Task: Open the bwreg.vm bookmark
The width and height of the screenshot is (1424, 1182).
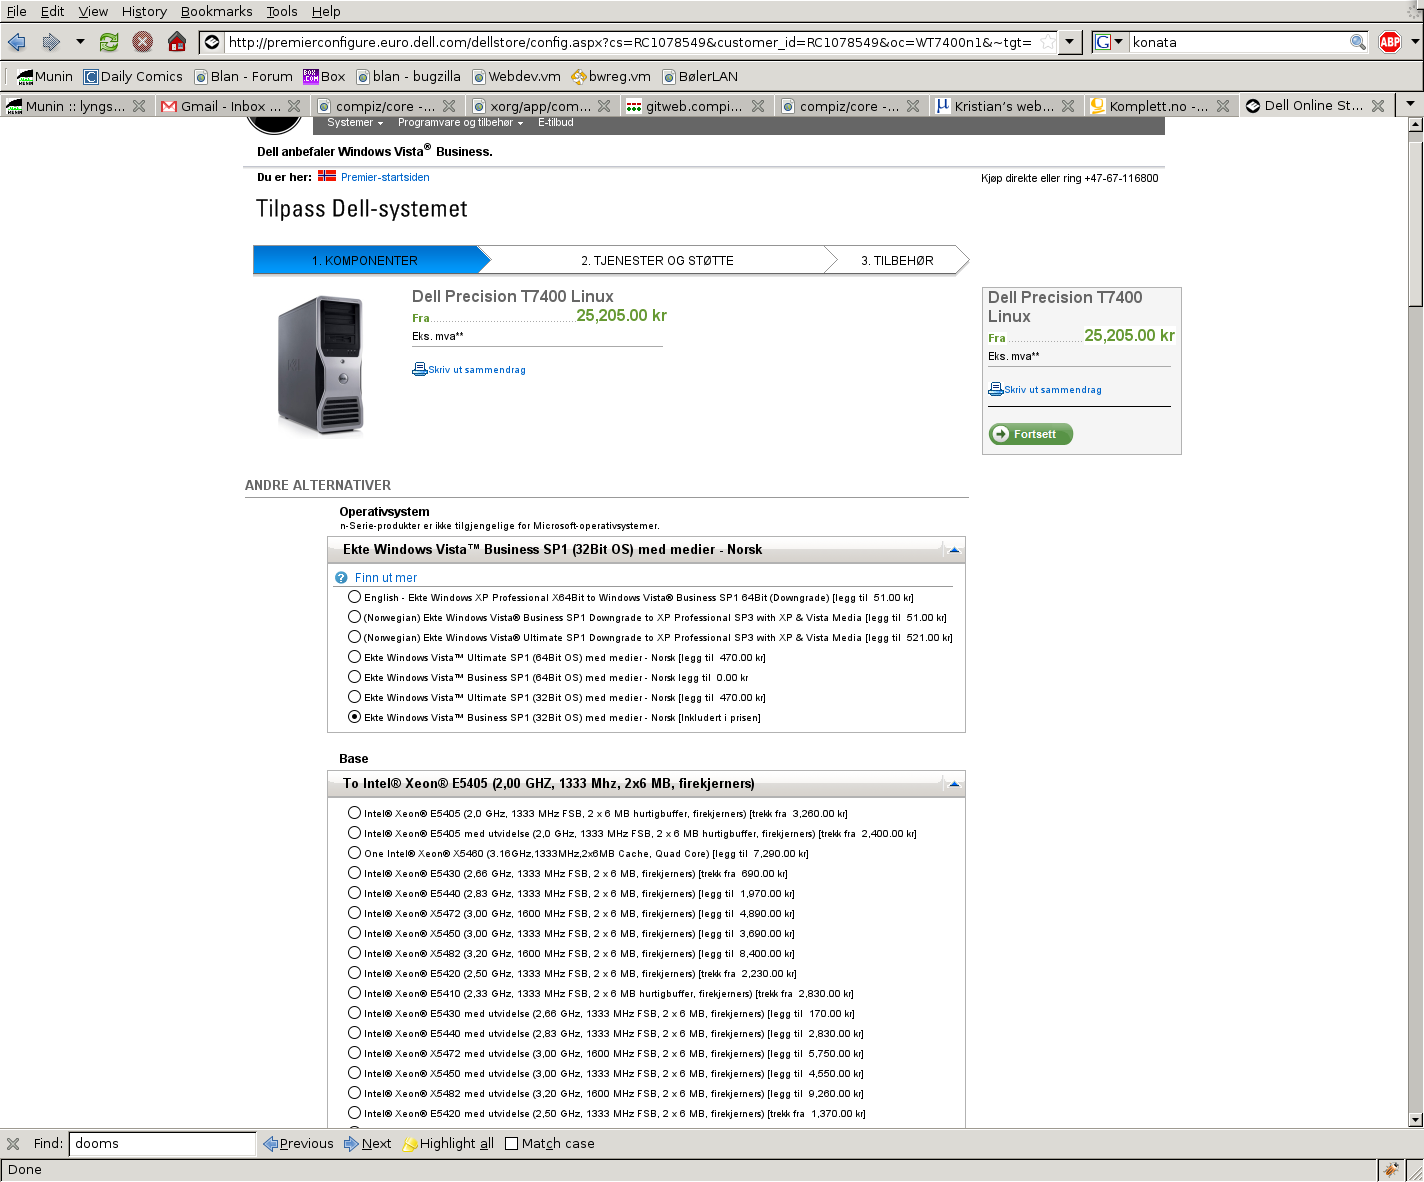Action: (611, 76)
